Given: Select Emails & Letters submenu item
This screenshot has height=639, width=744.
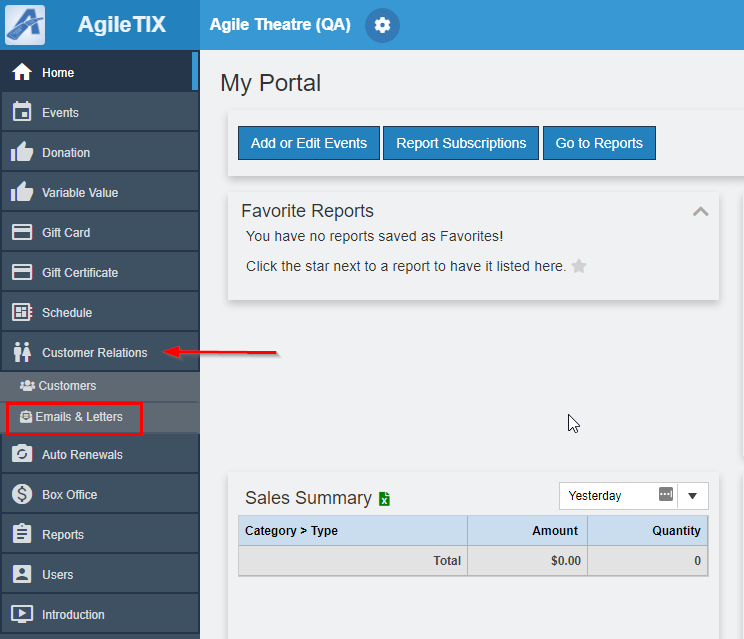Looking at the screenshot, I should coord(100,417).
